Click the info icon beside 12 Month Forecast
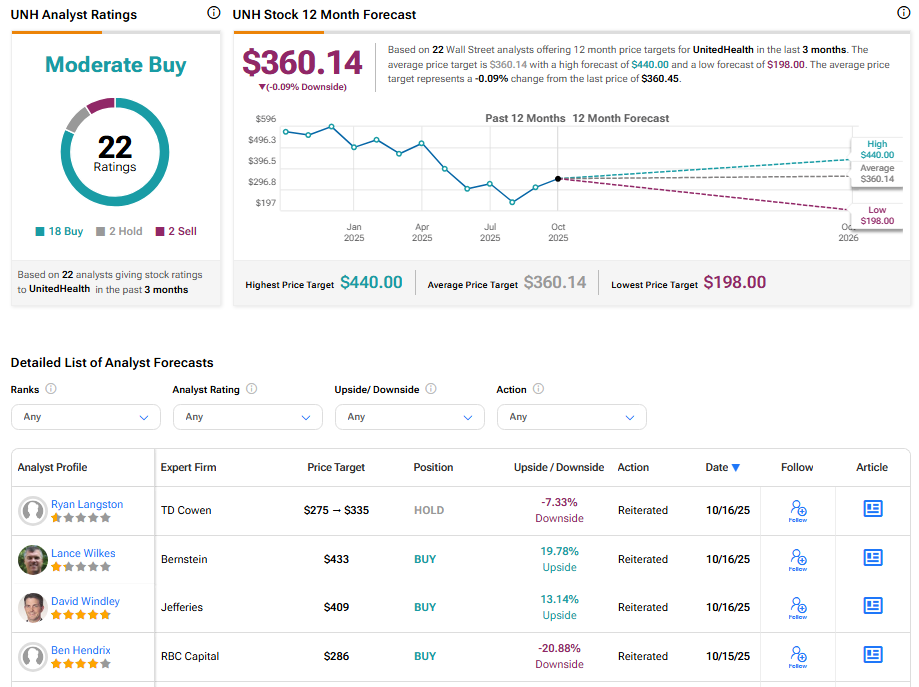The image size is (919, 687). click(x=904, y=13)
